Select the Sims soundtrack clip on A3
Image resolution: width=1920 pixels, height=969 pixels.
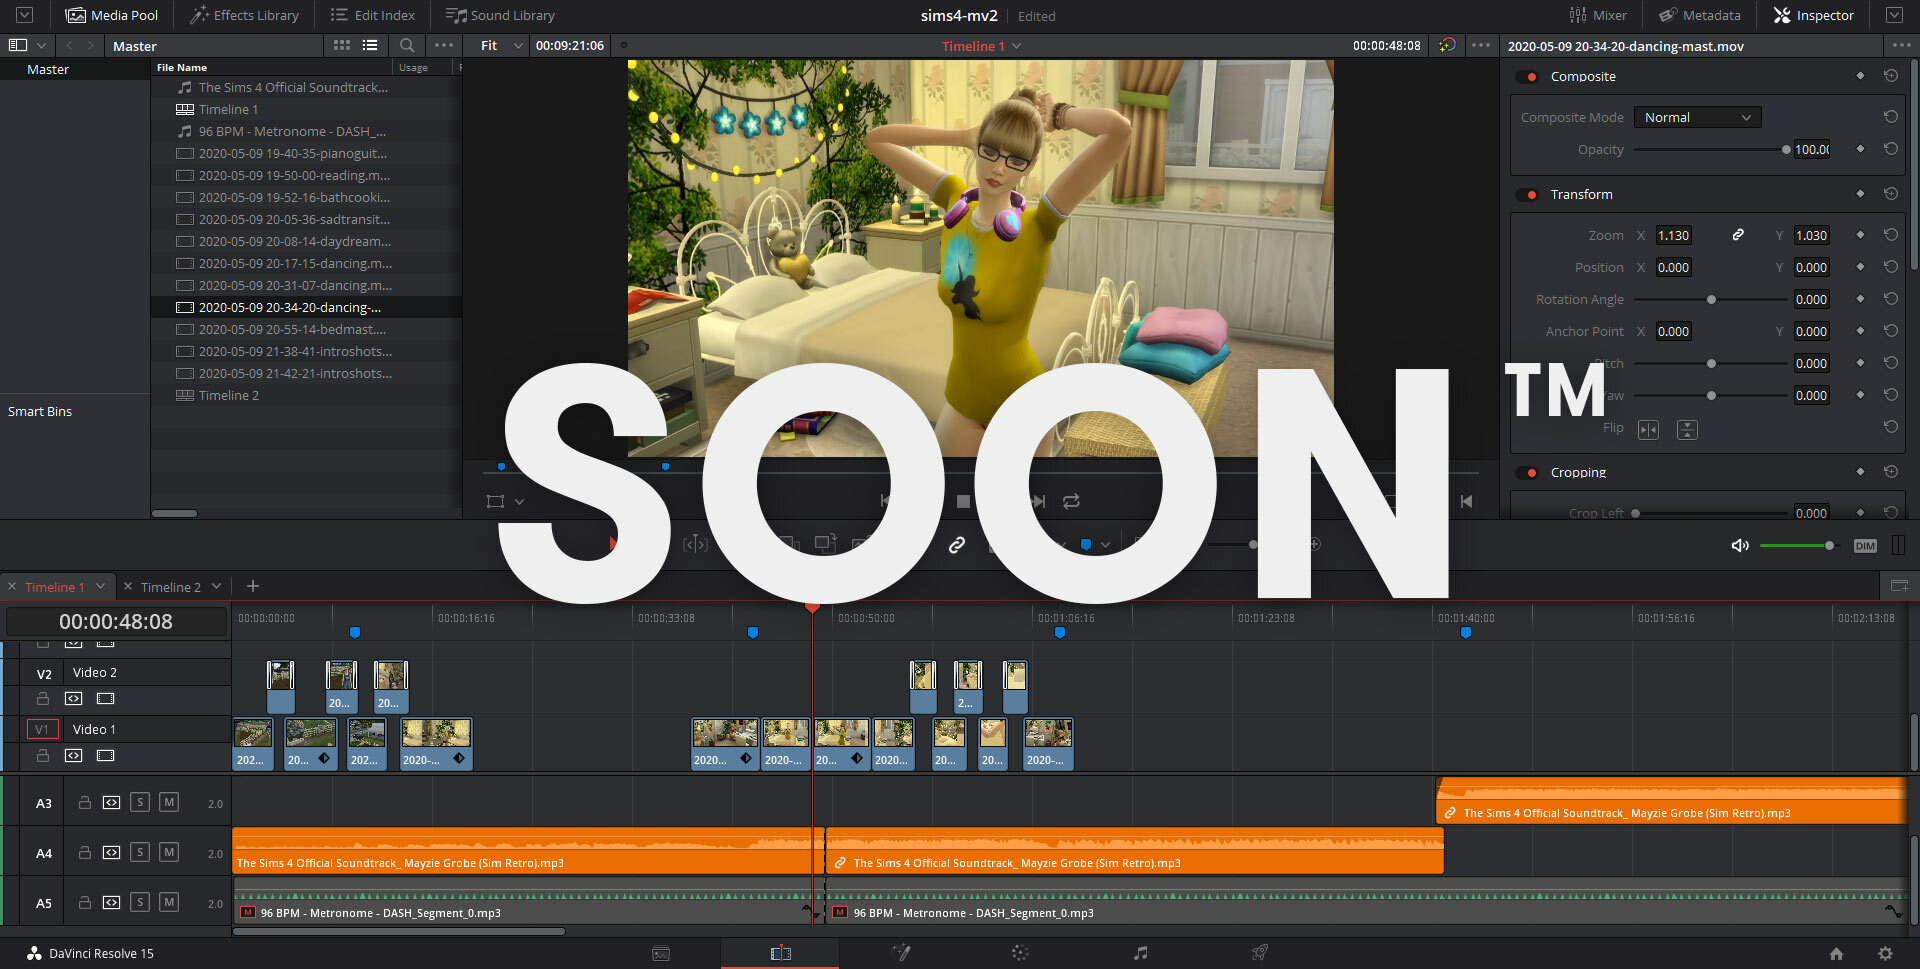(1671, 801)
